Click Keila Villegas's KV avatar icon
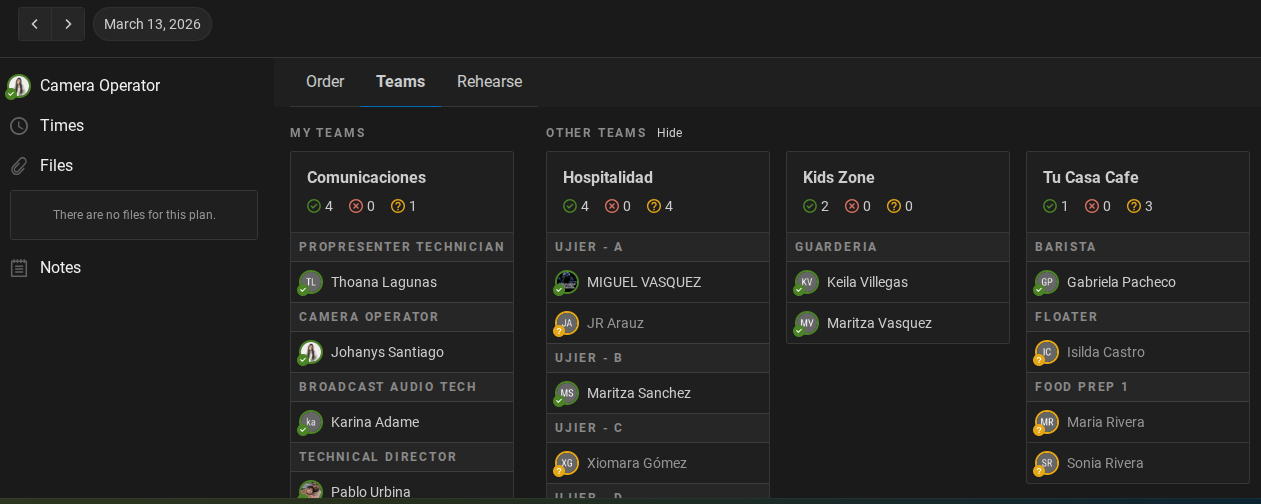This screenshot has height=504, width=1261. pos(807,282)
